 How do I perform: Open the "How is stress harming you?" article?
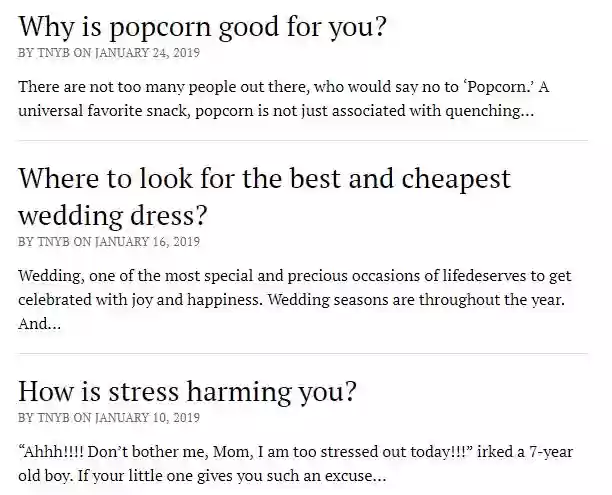(x=187, y=392)
